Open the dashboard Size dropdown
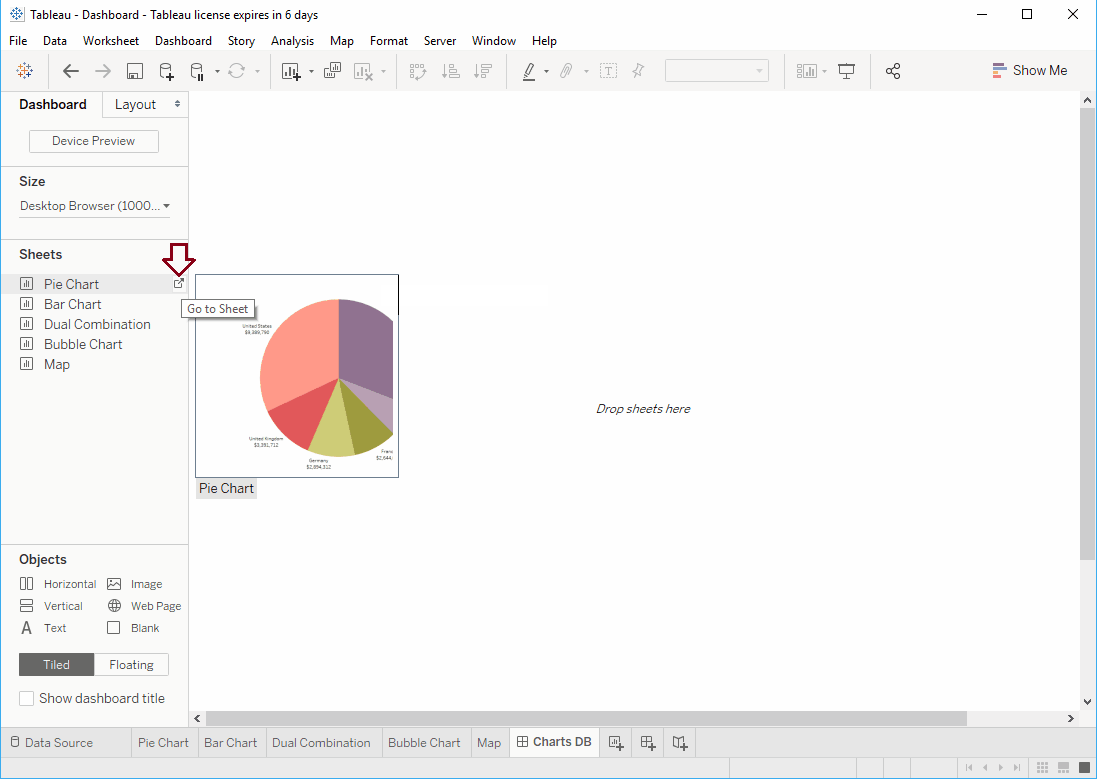This screenshot has width=1097, height=779. (x=94, y=206)
